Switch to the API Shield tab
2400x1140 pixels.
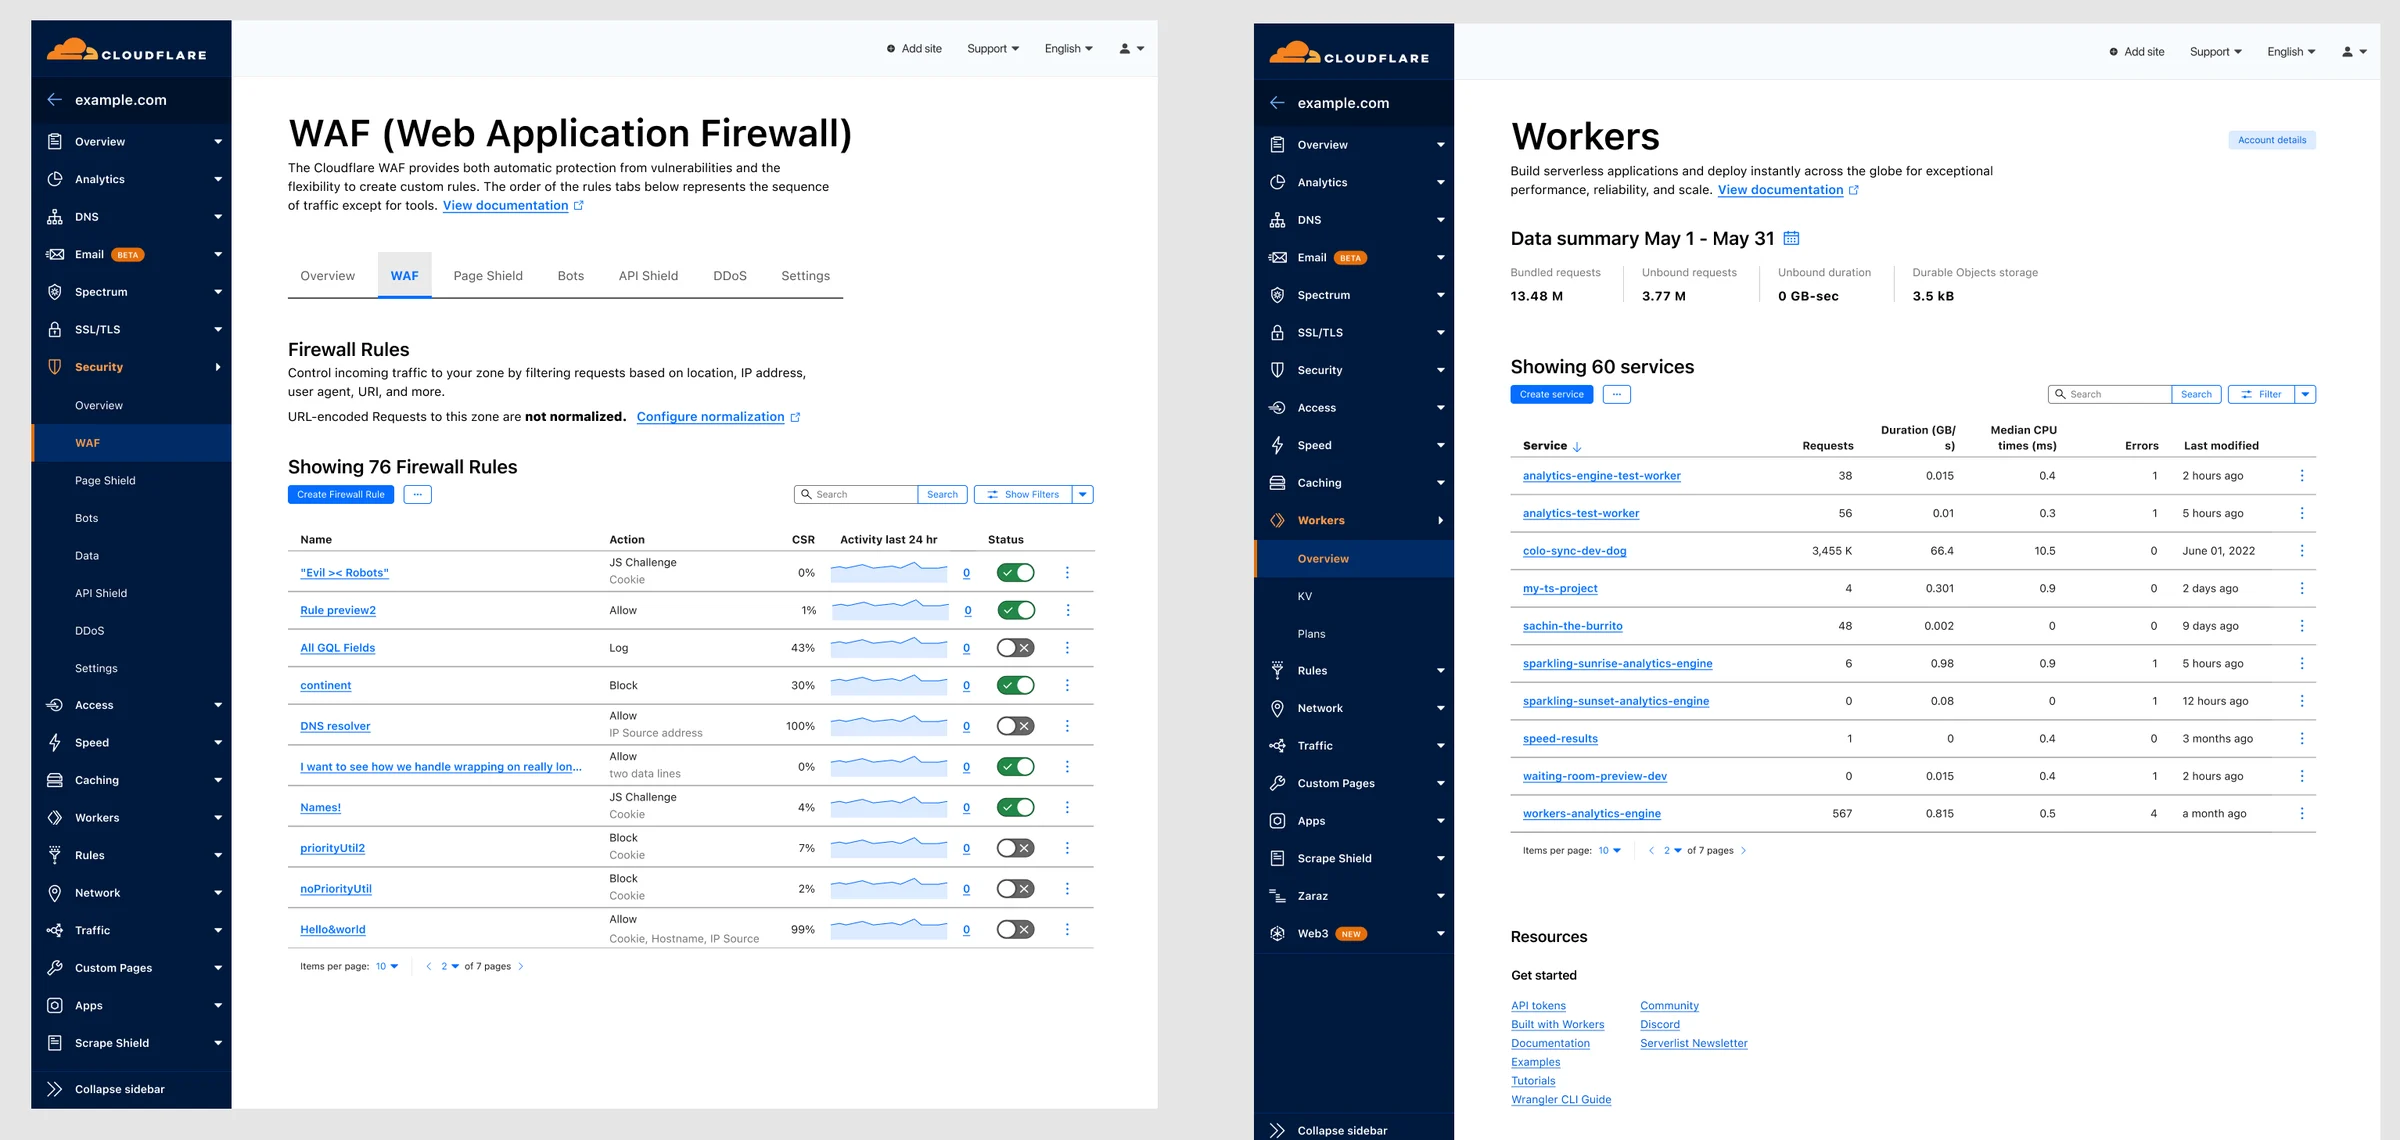coord(648,276)
